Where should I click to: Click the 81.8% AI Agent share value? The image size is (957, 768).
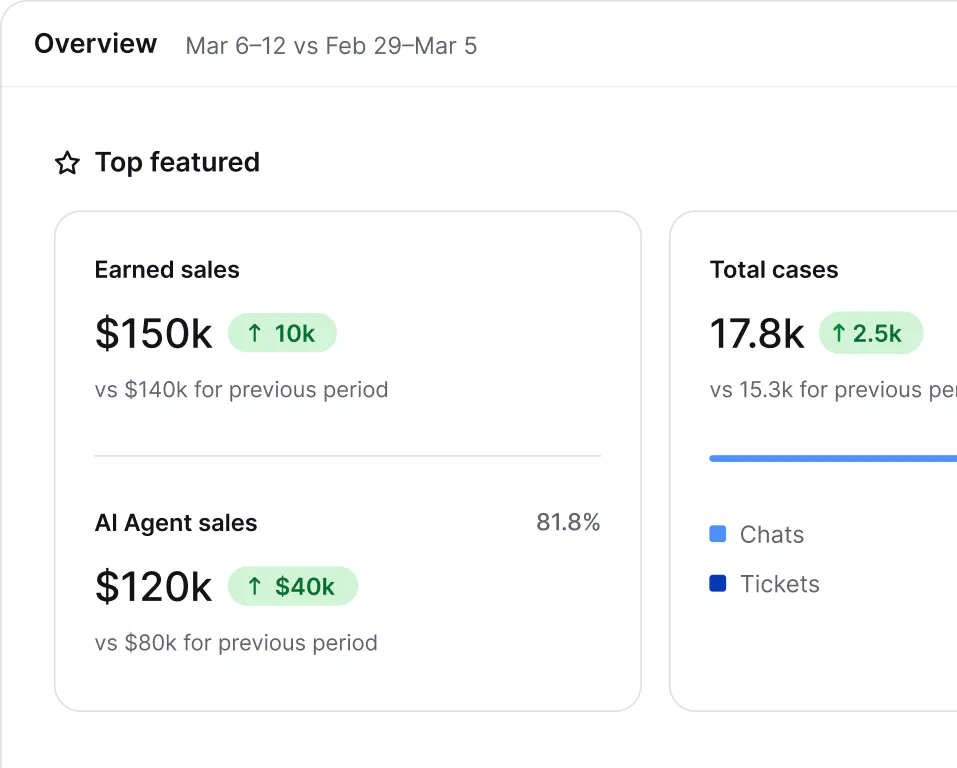[x=568, y=523]
